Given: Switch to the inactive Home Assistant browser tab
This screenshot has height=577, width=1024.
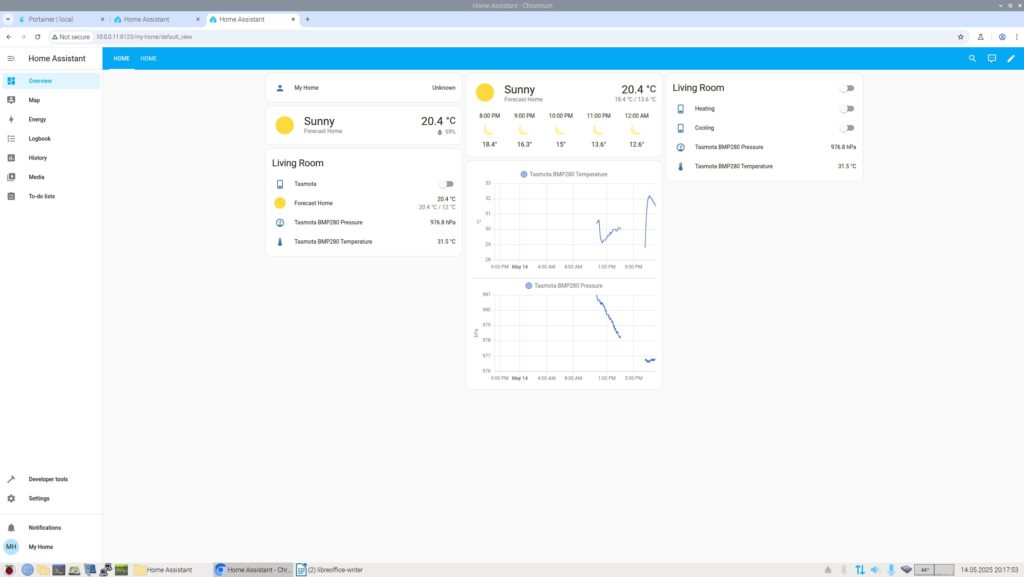Looking at the screenshot, I should 156,20.
